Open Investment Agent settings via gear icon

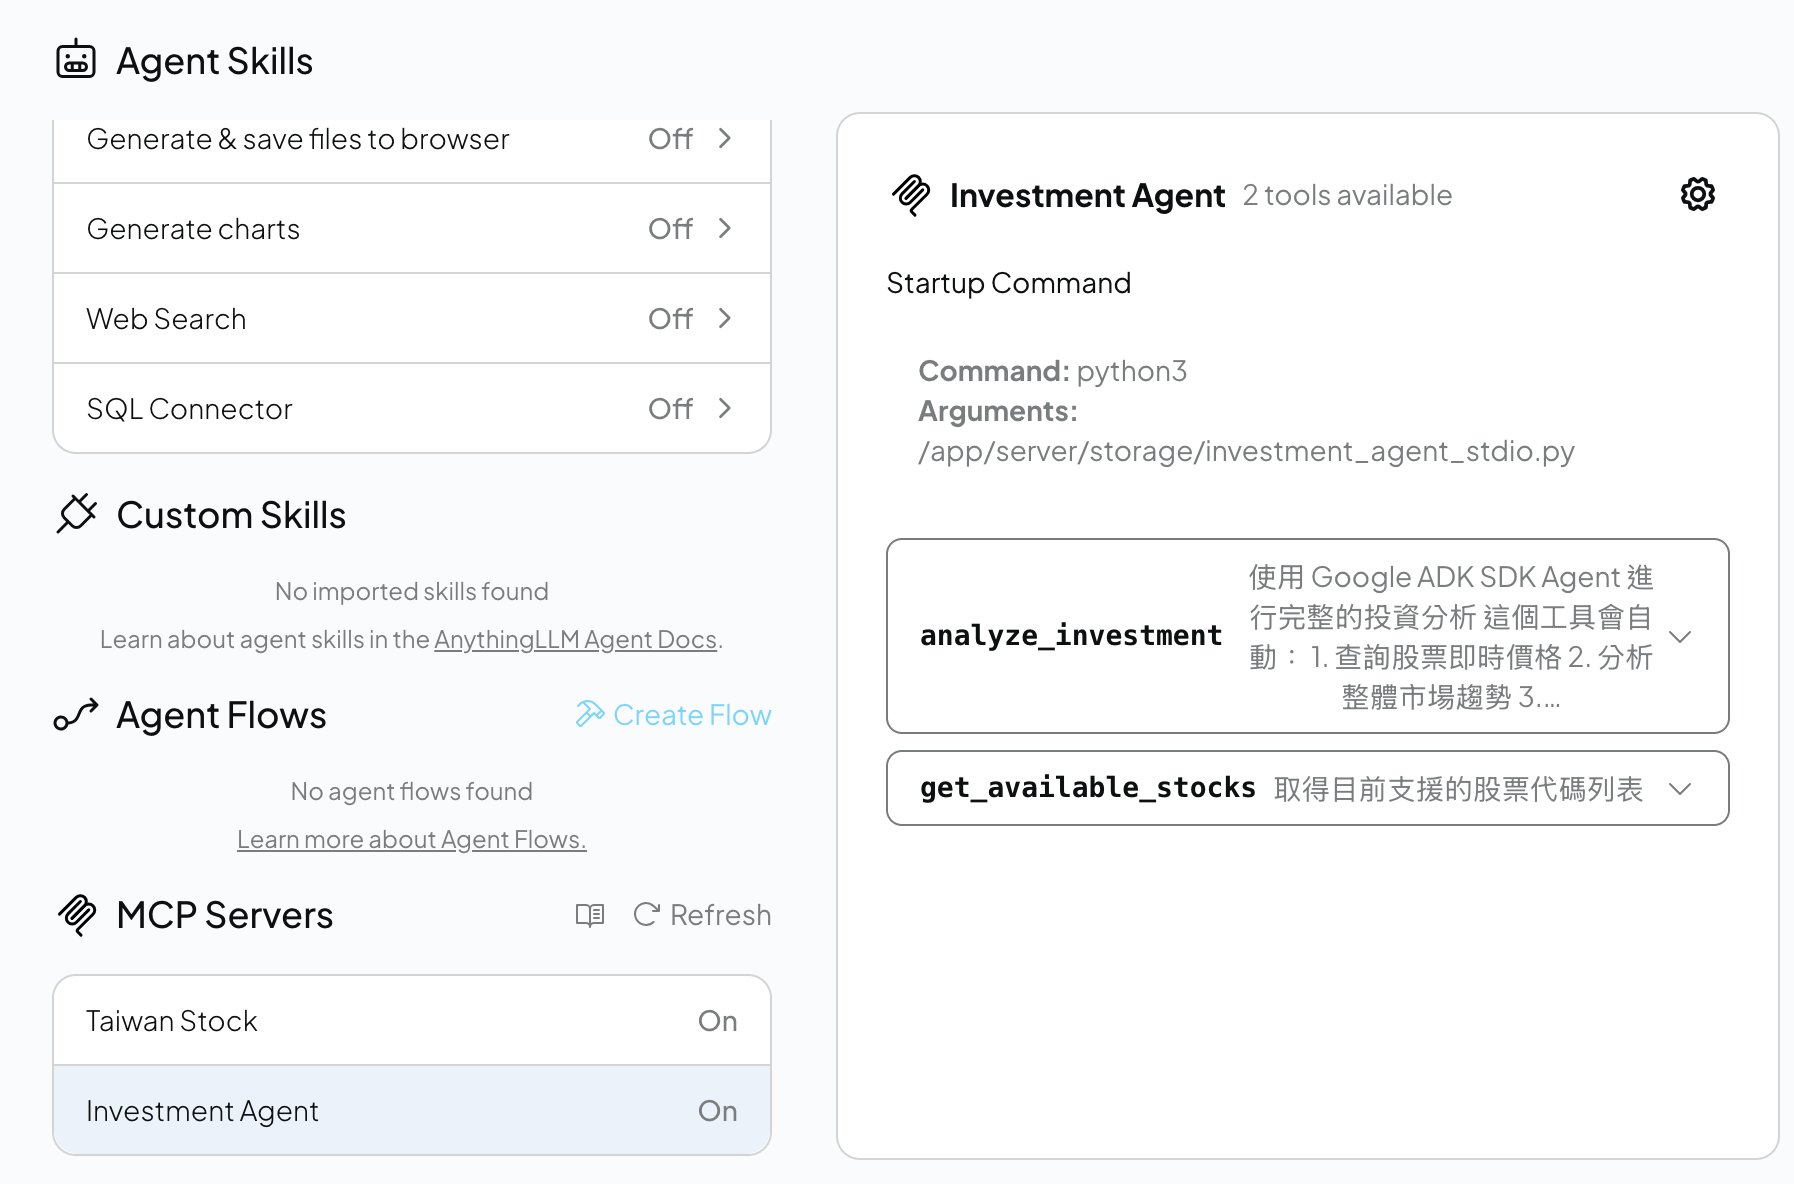pyautogui.click(x=1697, y=194)
